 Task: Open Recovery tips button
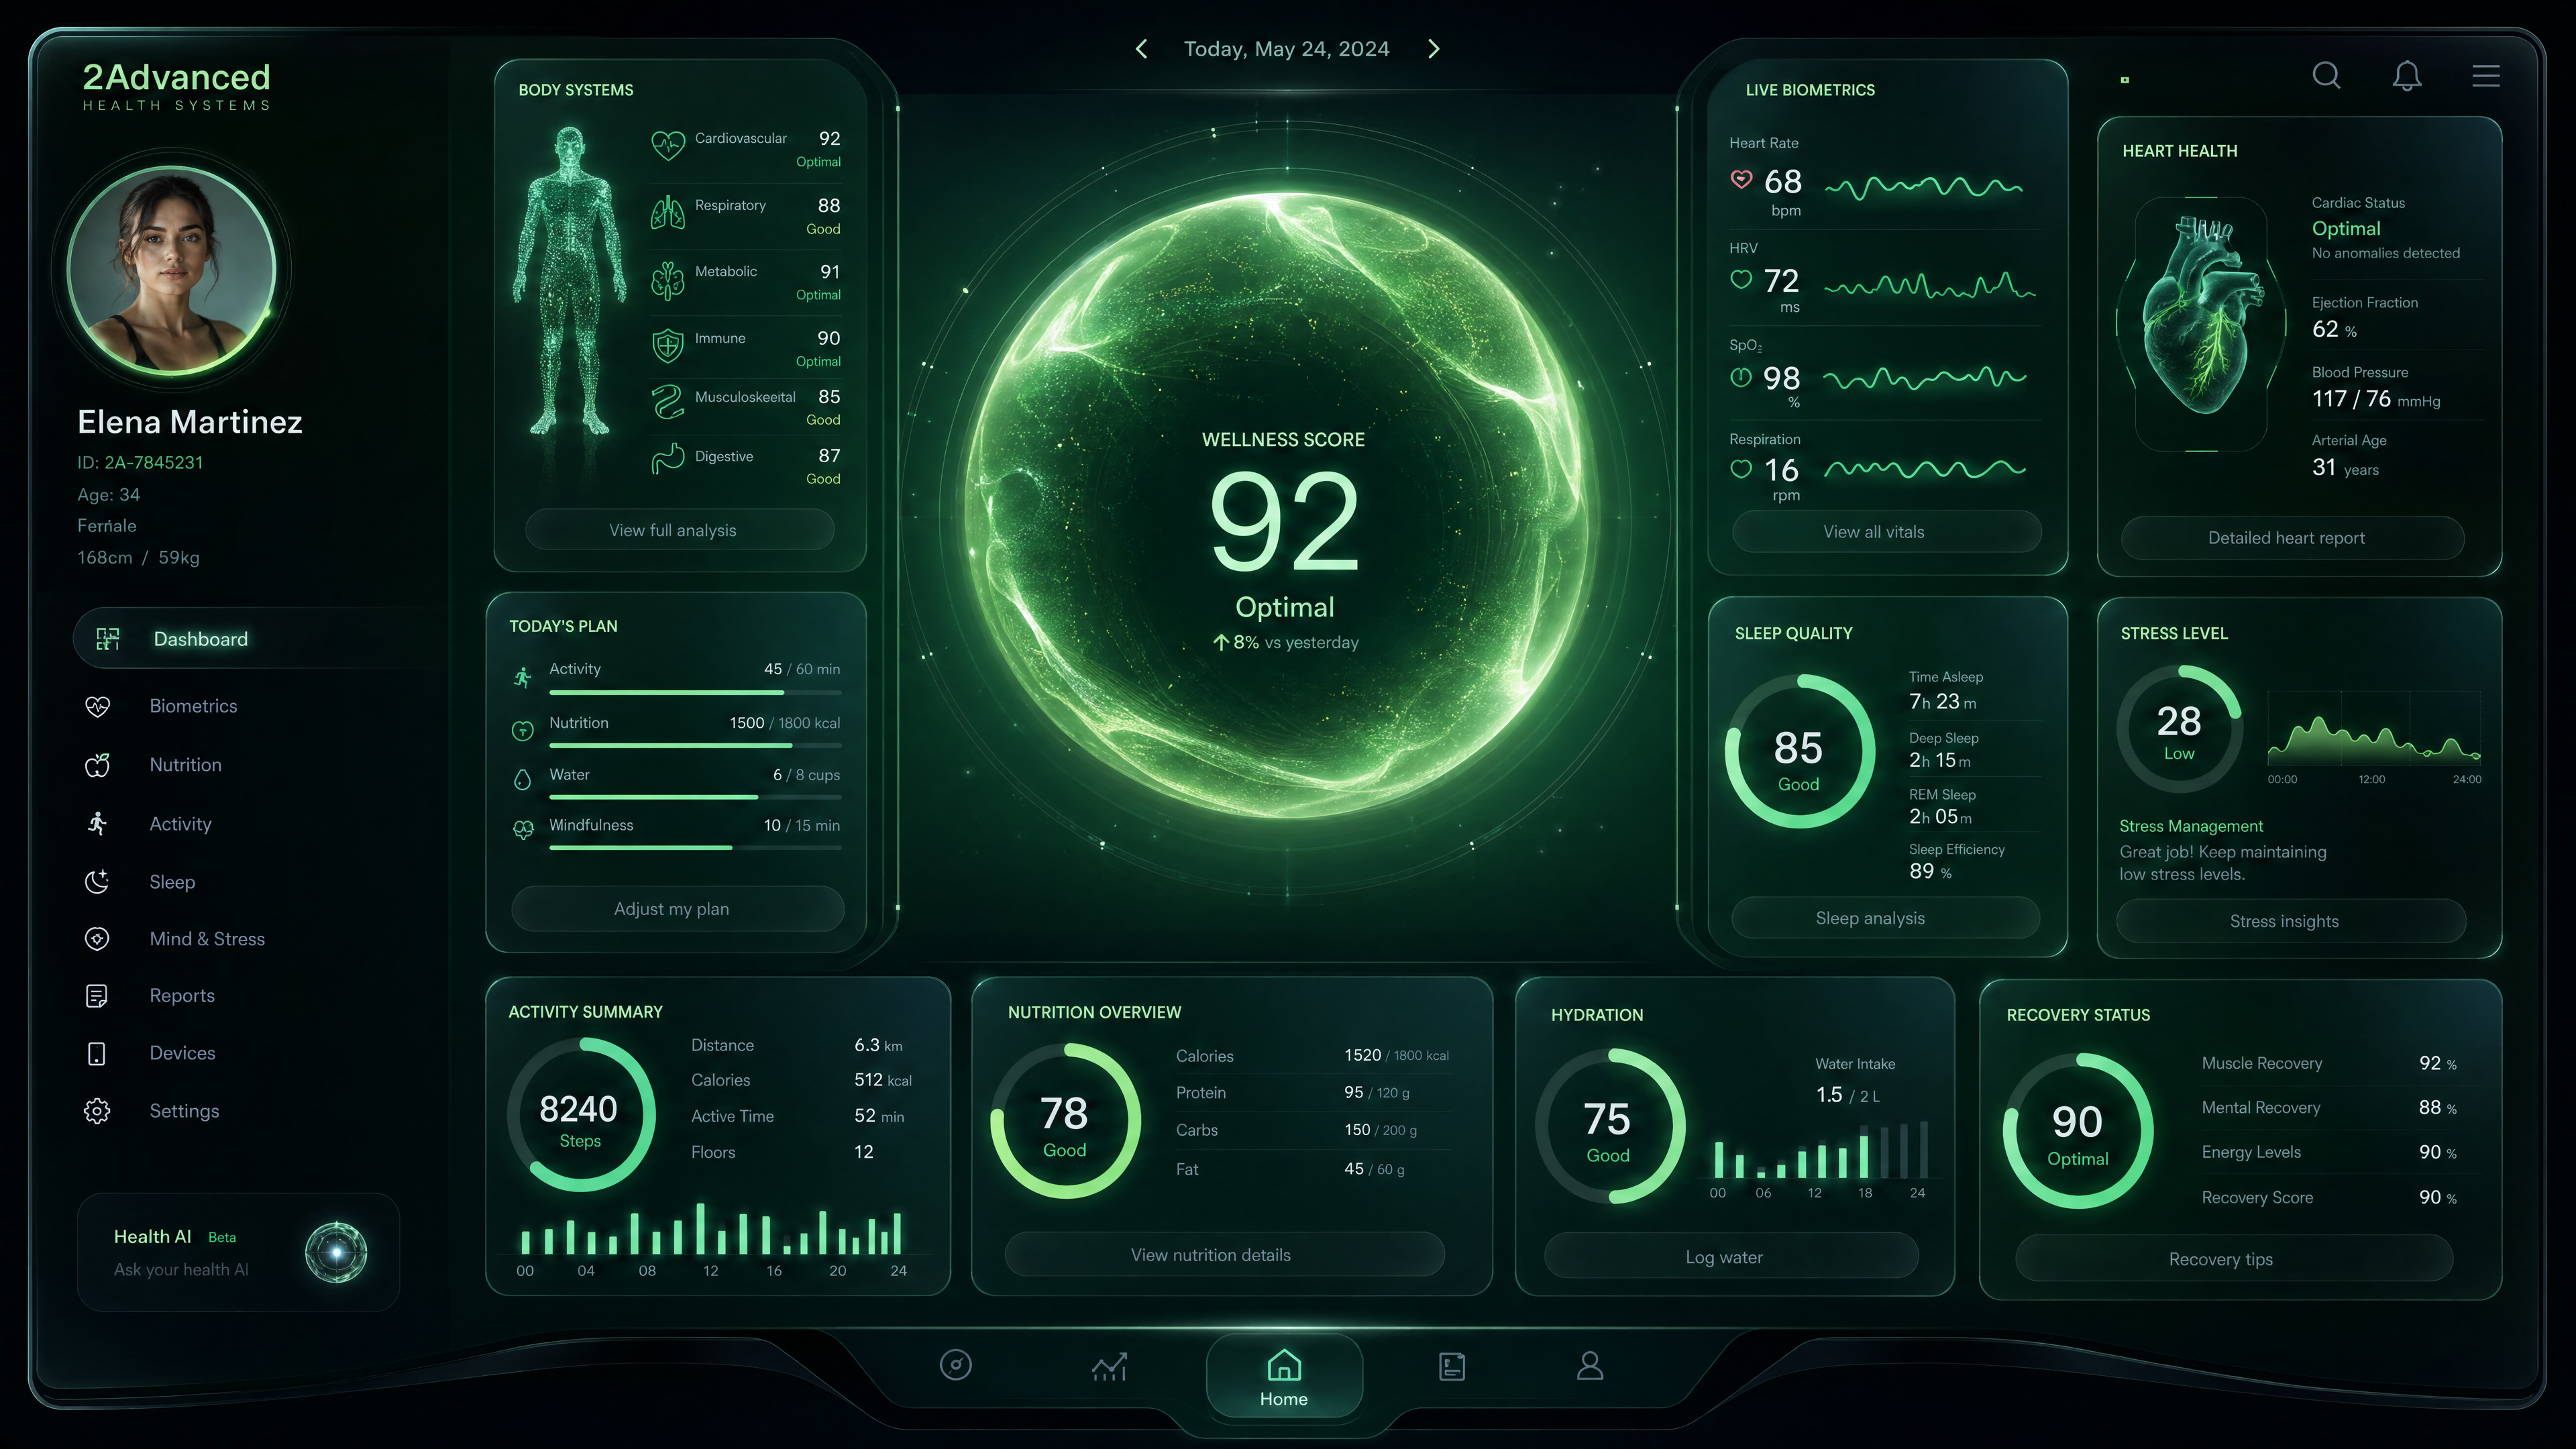pyautogui.click(x=2233, y=1259)
